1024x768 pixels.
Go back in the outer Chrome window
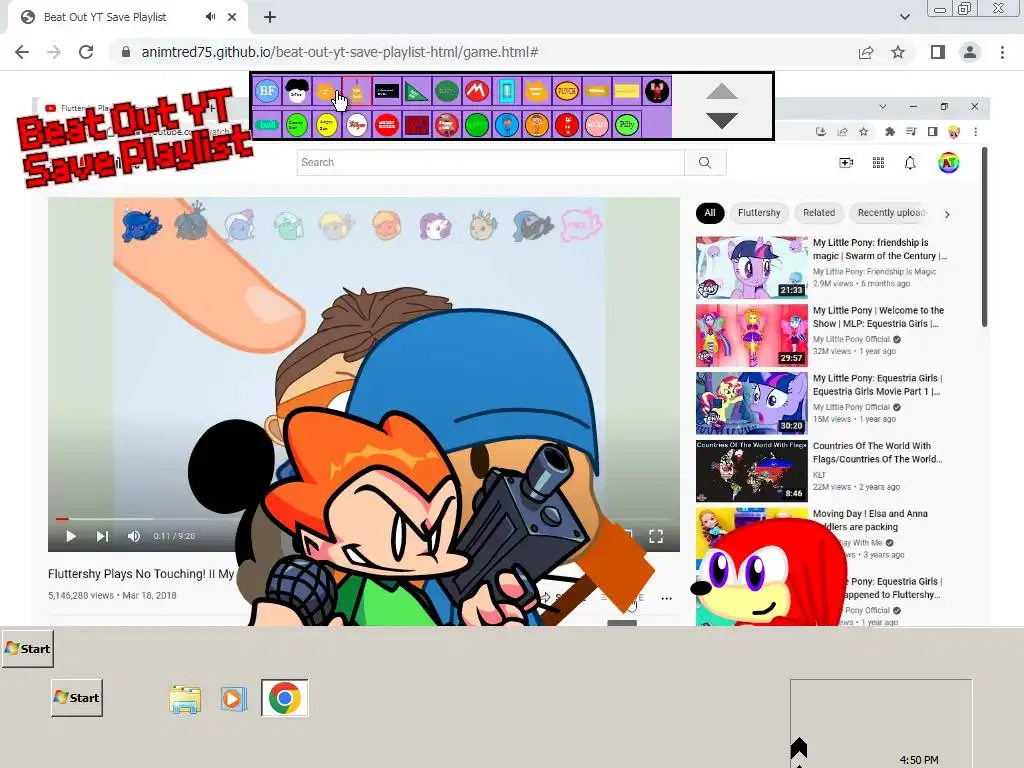(x=22, y=52)
